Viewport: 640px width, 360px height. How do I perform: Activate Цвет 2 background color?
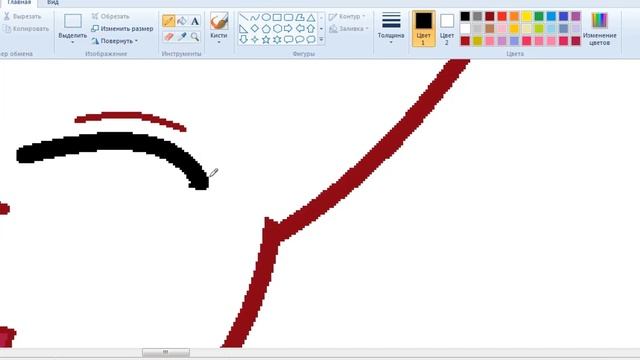[447, 29]
